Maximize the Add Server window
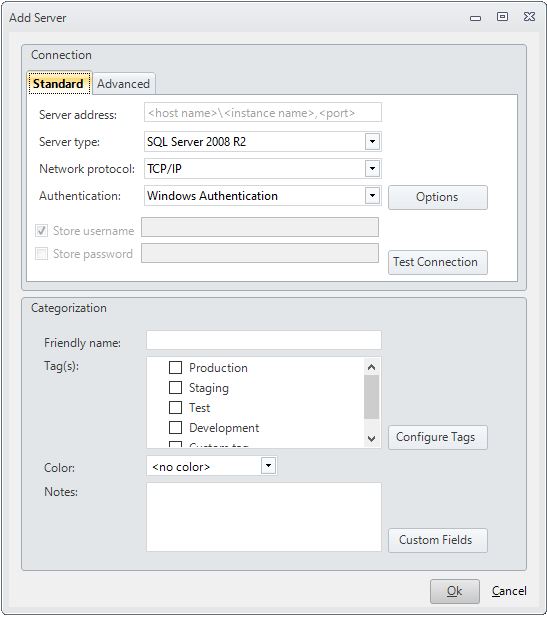Viewport: 547px width, 617px height. point(502,17)
